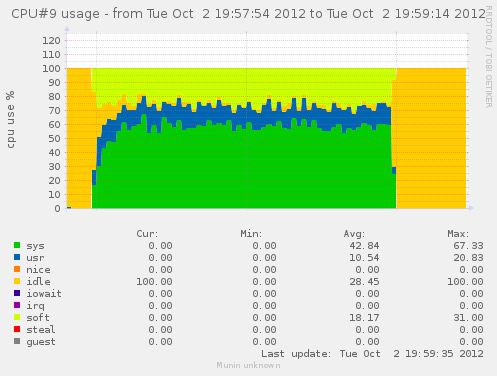This screenshot has height=376, width=497.
Task: Click the RRDTOOL / TOBI OETIKER watermark
Action: click(488, 57)
